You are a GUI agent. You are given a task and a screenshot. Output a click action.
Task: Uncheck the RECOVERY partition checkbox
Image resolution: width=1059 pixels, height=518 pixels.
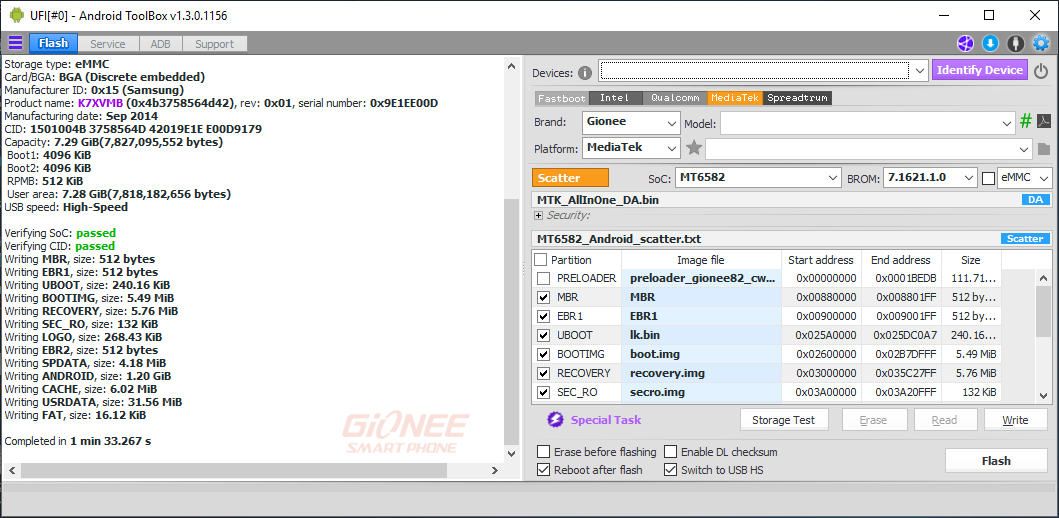tap(544, 373)
